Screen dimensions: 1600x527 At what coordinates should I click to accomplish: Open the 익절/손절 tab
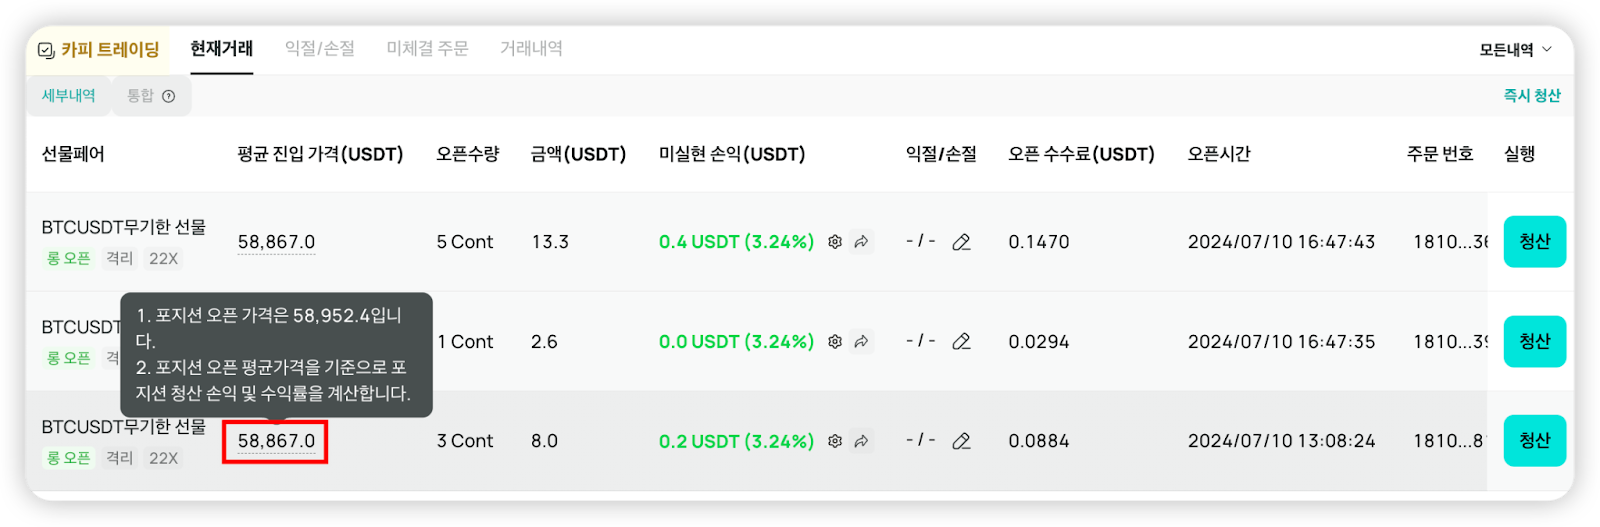tap(319, 48)
